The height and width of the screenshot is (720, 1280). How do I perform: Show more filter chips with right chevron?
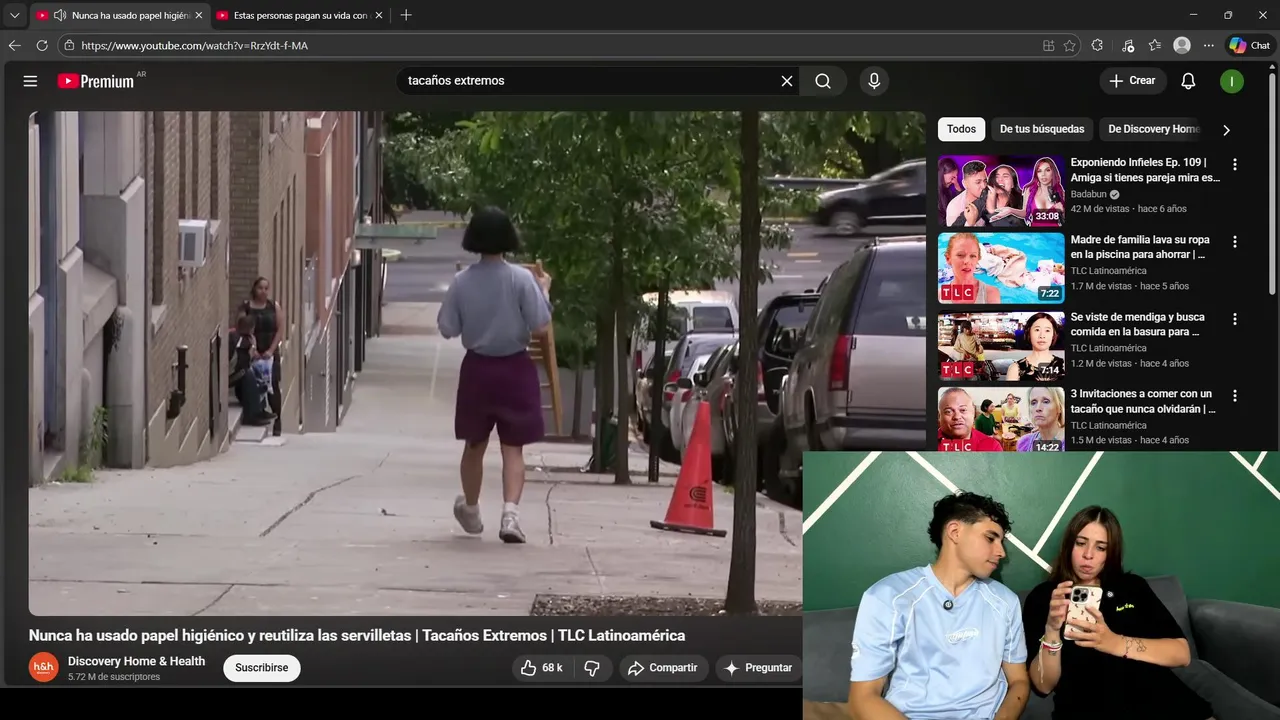[x=1226, y=130]
